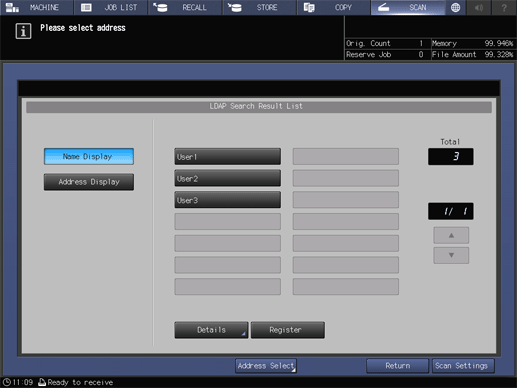Open help with the question mark icon
Viewport: 517px width, 388px height.
(504, 7)
